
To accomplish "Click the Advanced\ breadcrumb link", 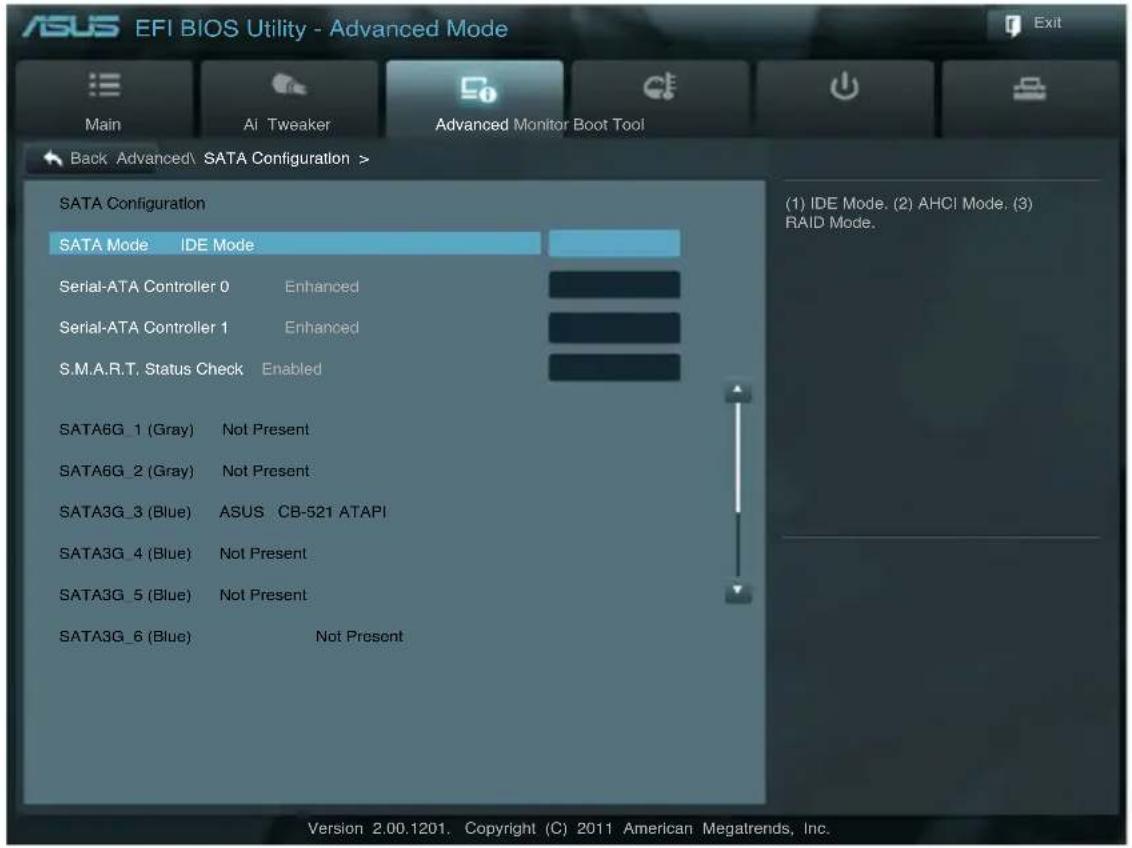I will coord(156,158).
